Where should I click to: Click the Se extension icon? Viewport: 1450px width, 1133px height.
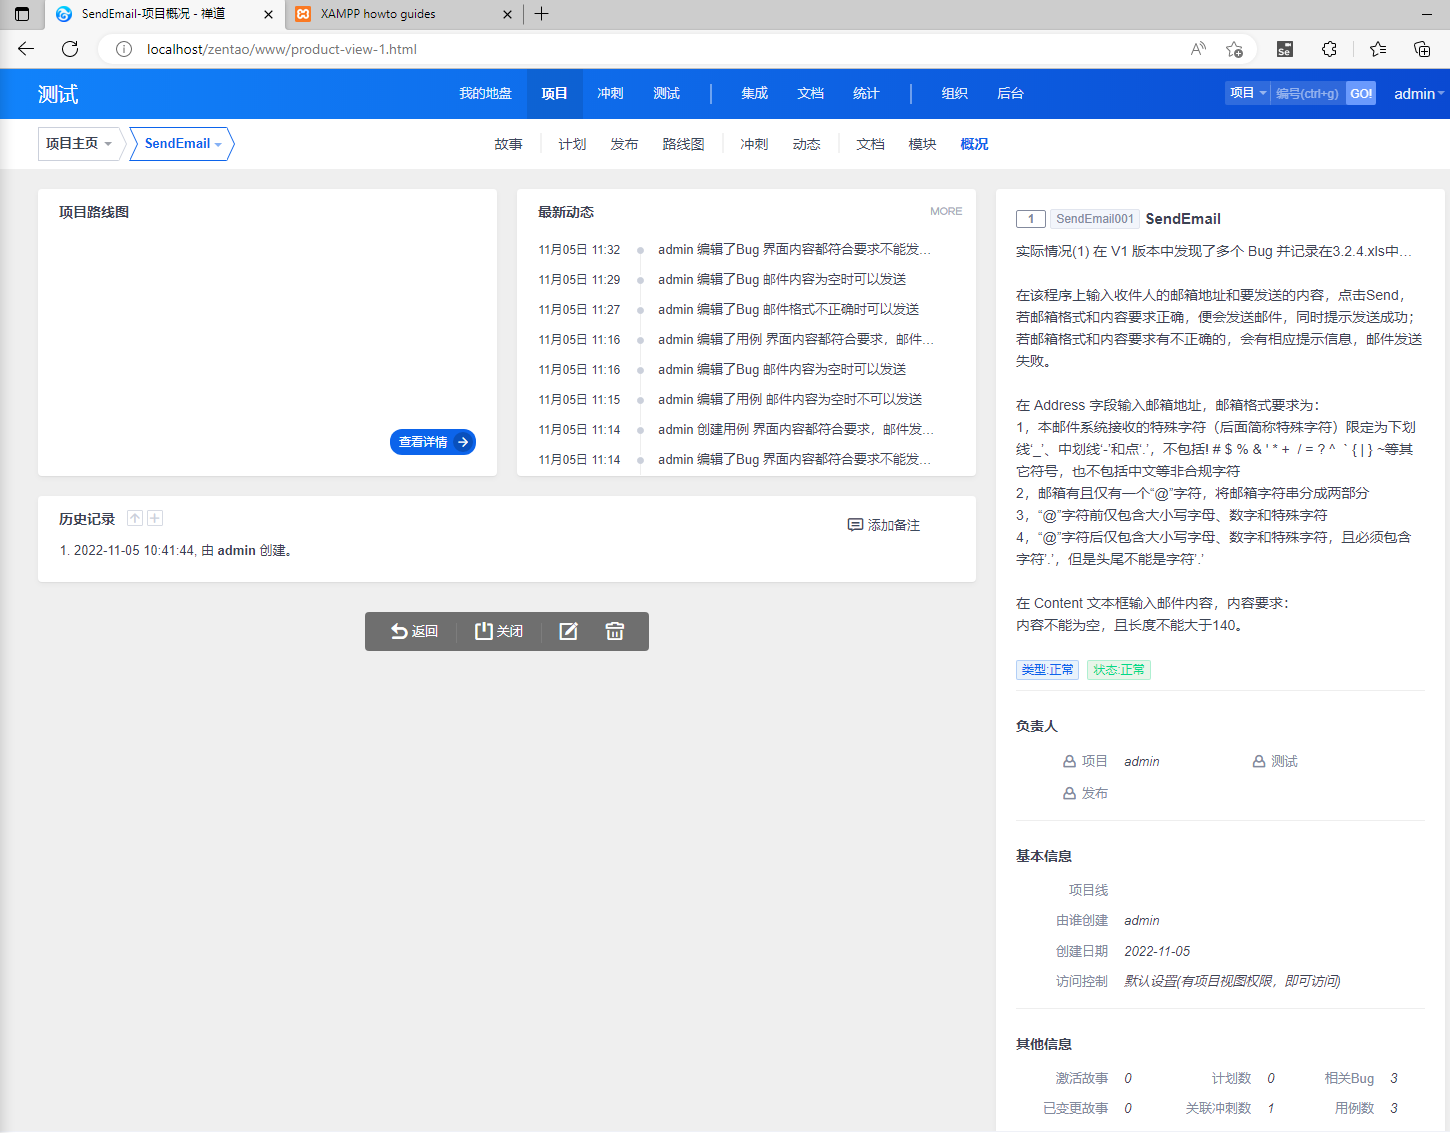(x=1285, y=49)
